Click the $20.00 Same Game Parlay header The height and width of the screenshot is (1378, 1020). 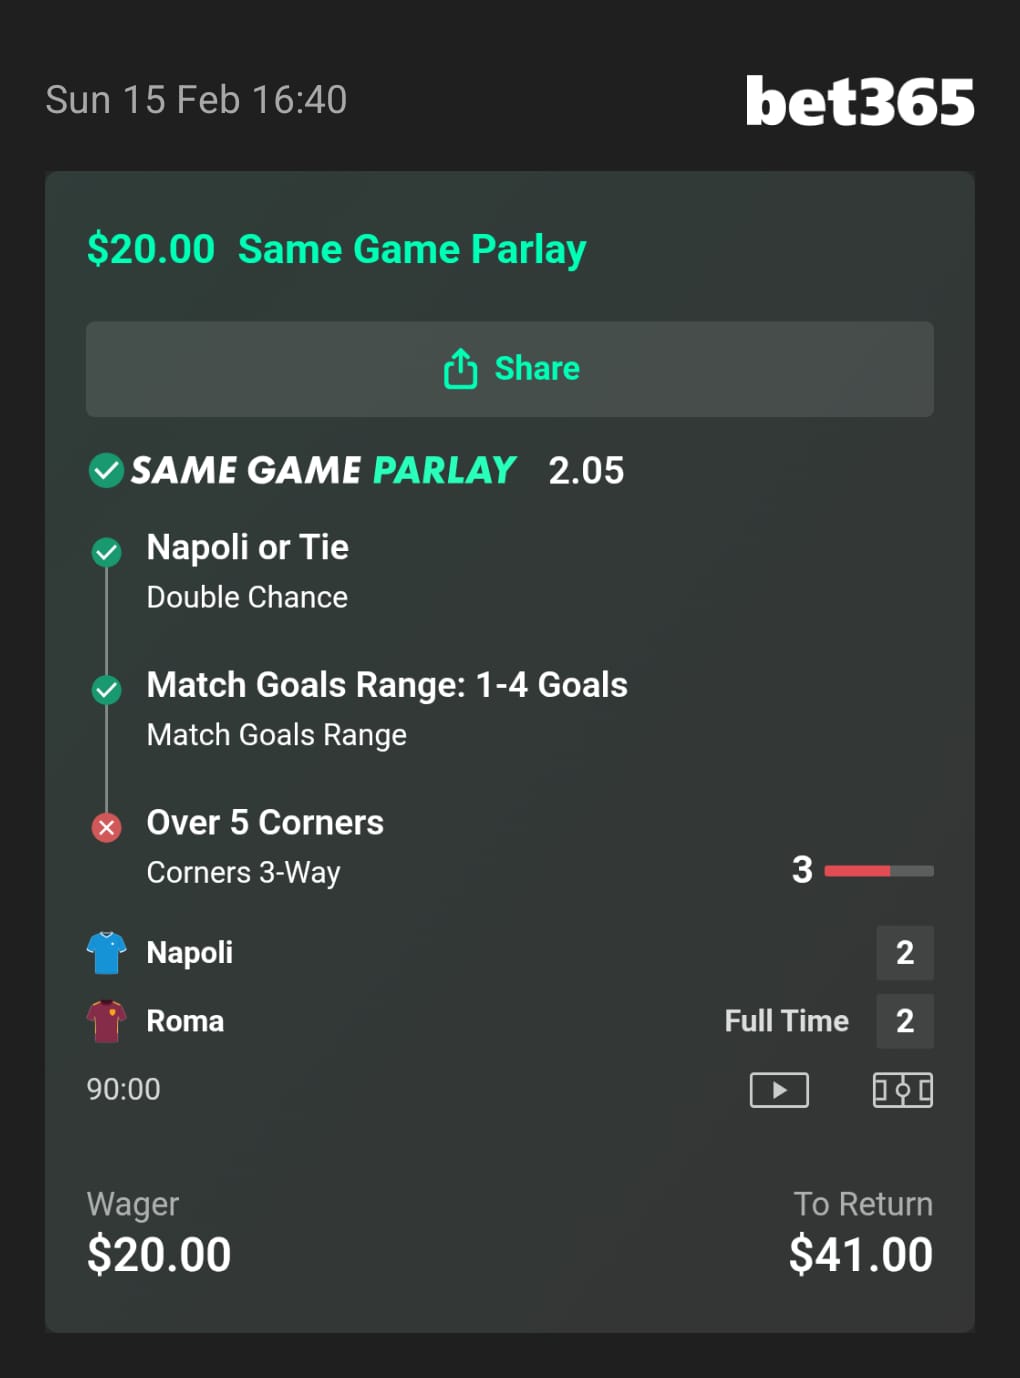336,249
